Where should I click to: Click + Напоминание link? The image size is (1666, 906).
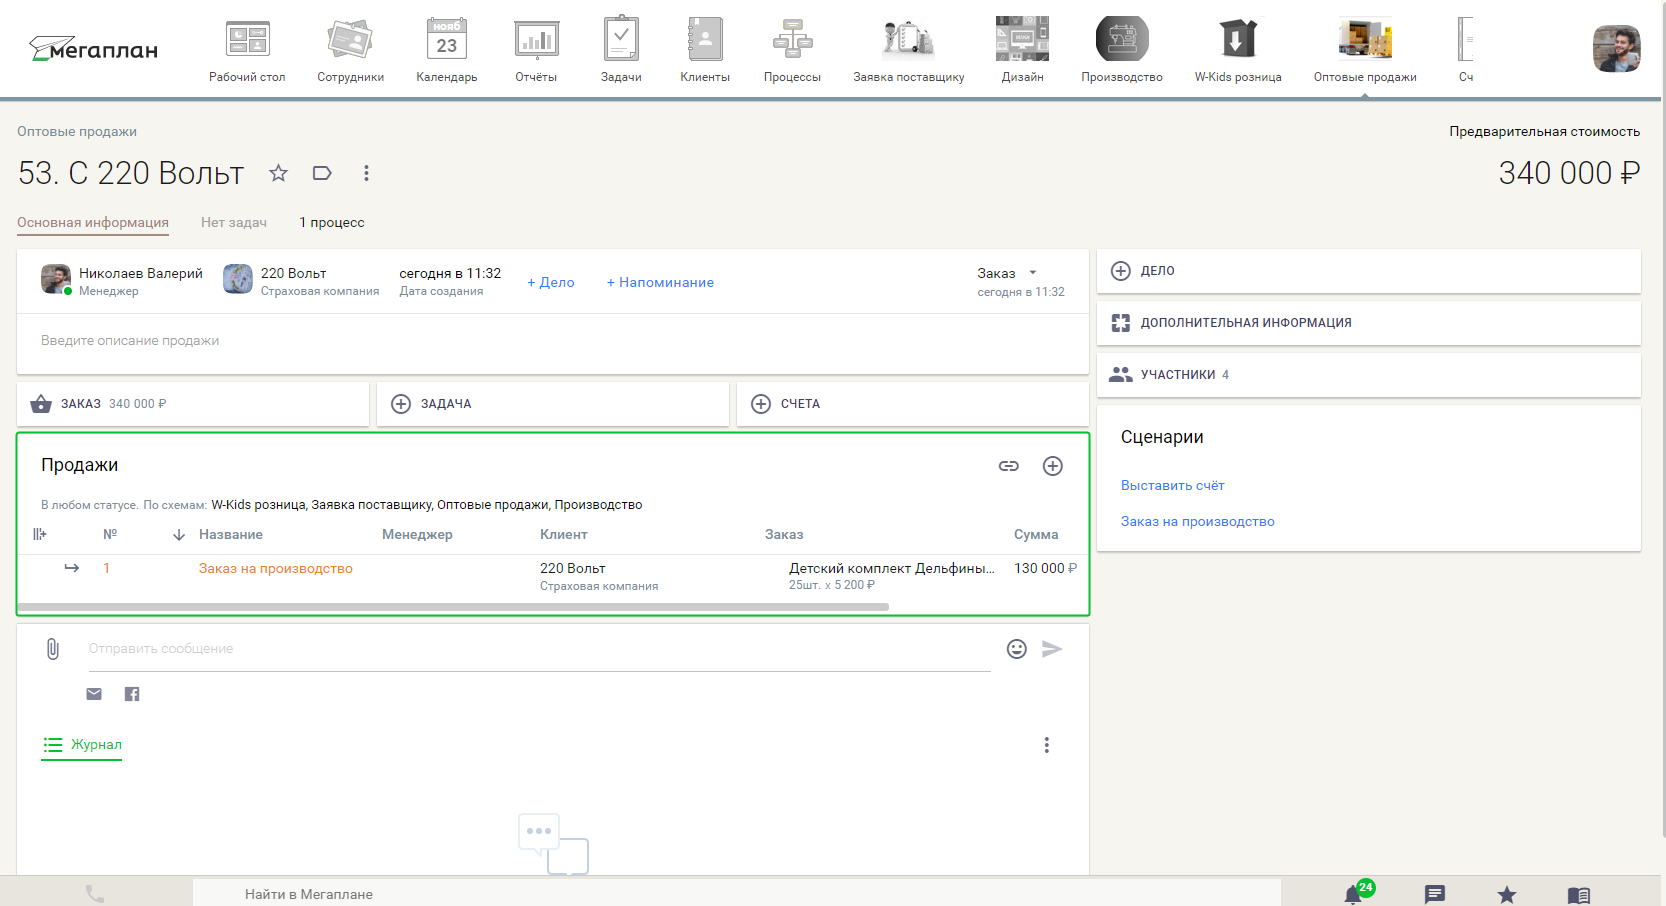(660, 282)
